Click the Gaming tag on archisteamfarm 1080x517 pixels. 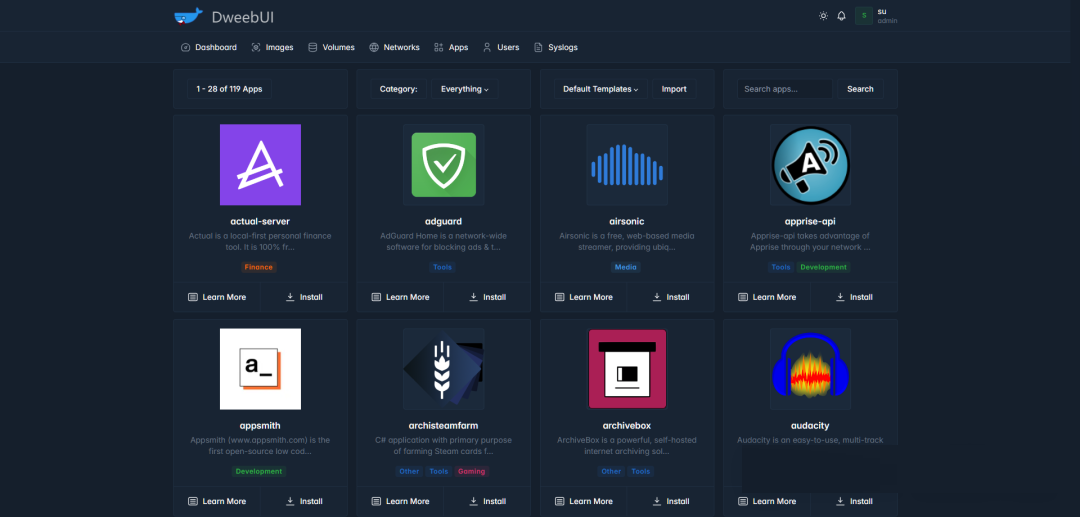coord(471,472)
